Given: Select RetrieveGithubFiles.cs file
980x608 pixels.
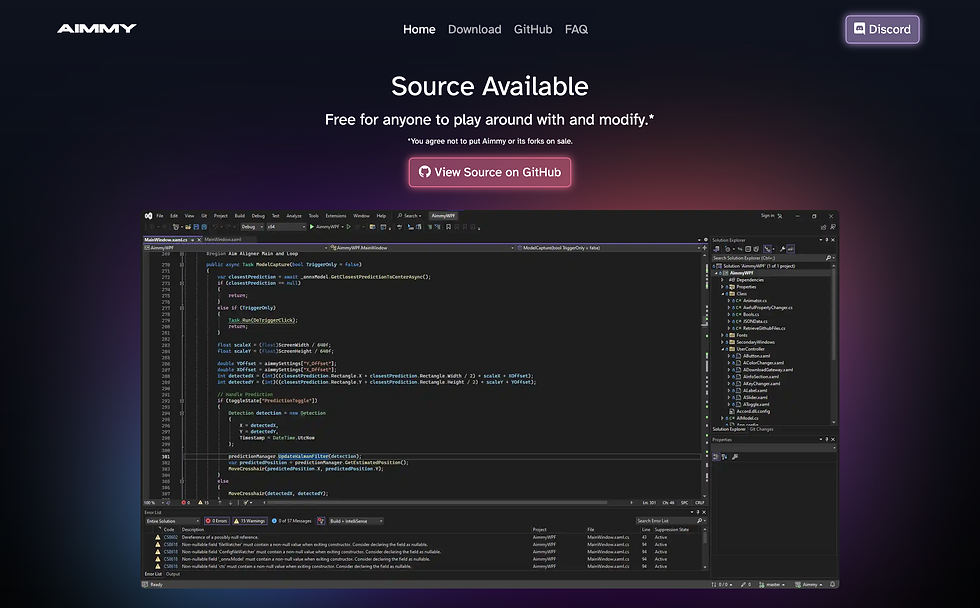Looking at the screenshot, I should tap(764, 328).
